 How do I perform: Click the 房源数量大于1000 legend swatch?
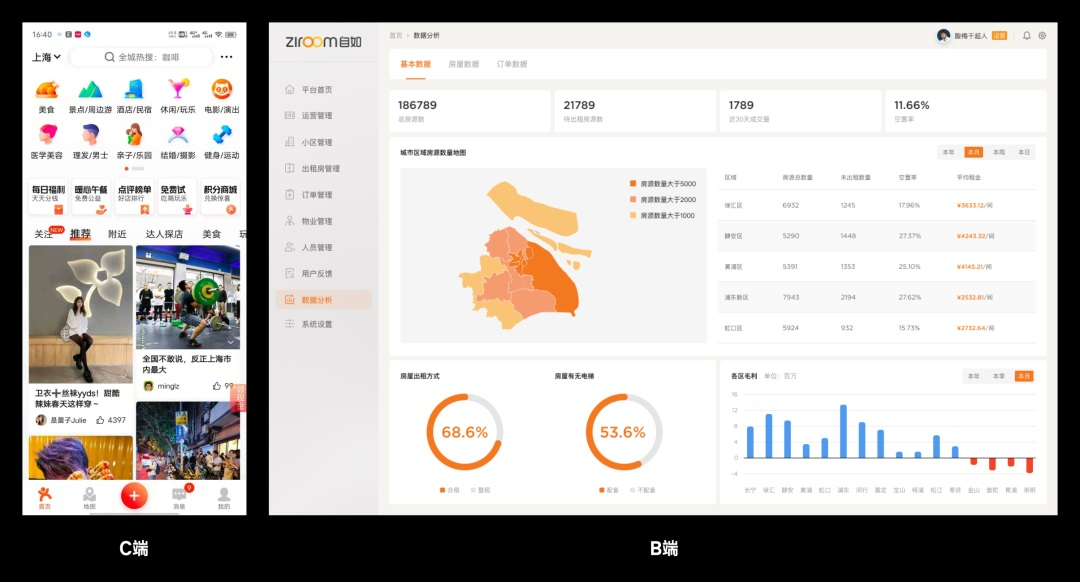[632, 216]
